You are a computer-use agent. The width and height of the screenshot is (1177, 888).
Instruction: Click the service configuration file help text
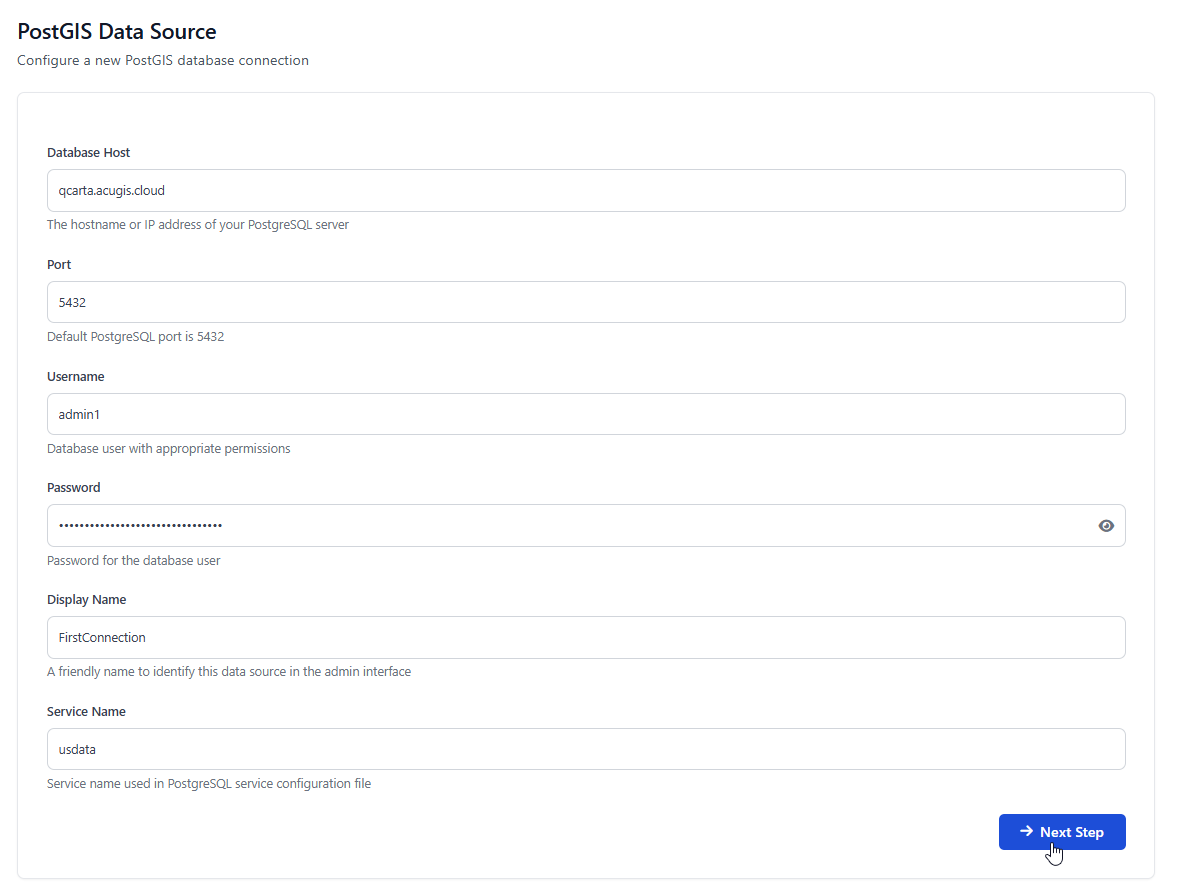point(209,784)
